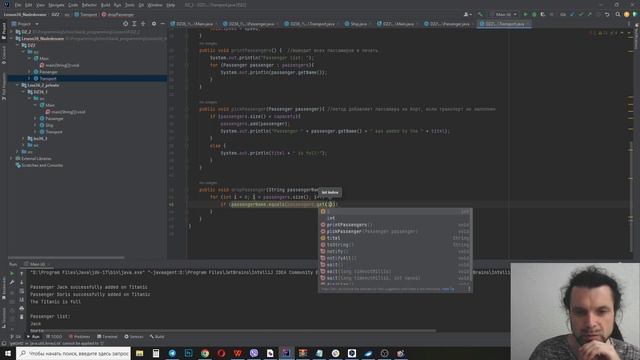Run the Main configuration with green play button
Viewport: 640px width, 360px height.
(x=525, y=14)
